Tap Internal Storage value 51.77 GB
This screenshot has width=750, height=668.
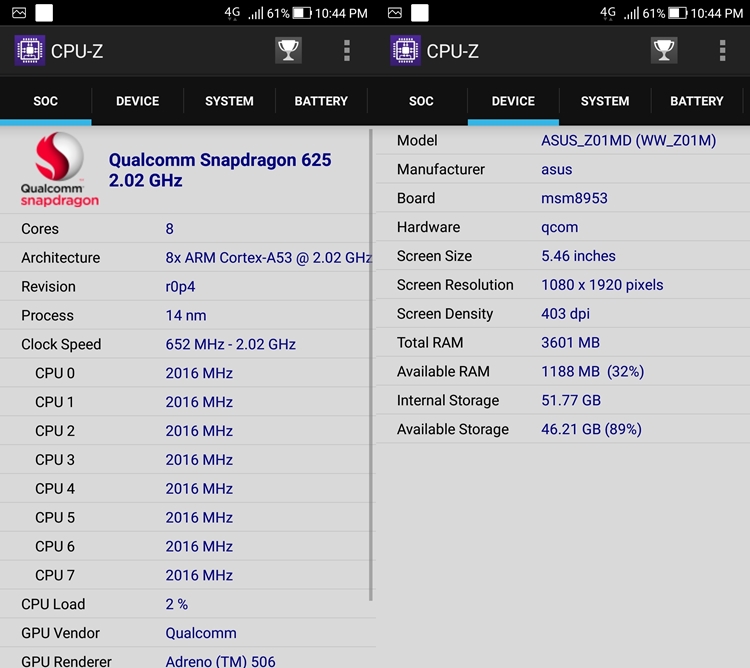[x=571, y=400]
